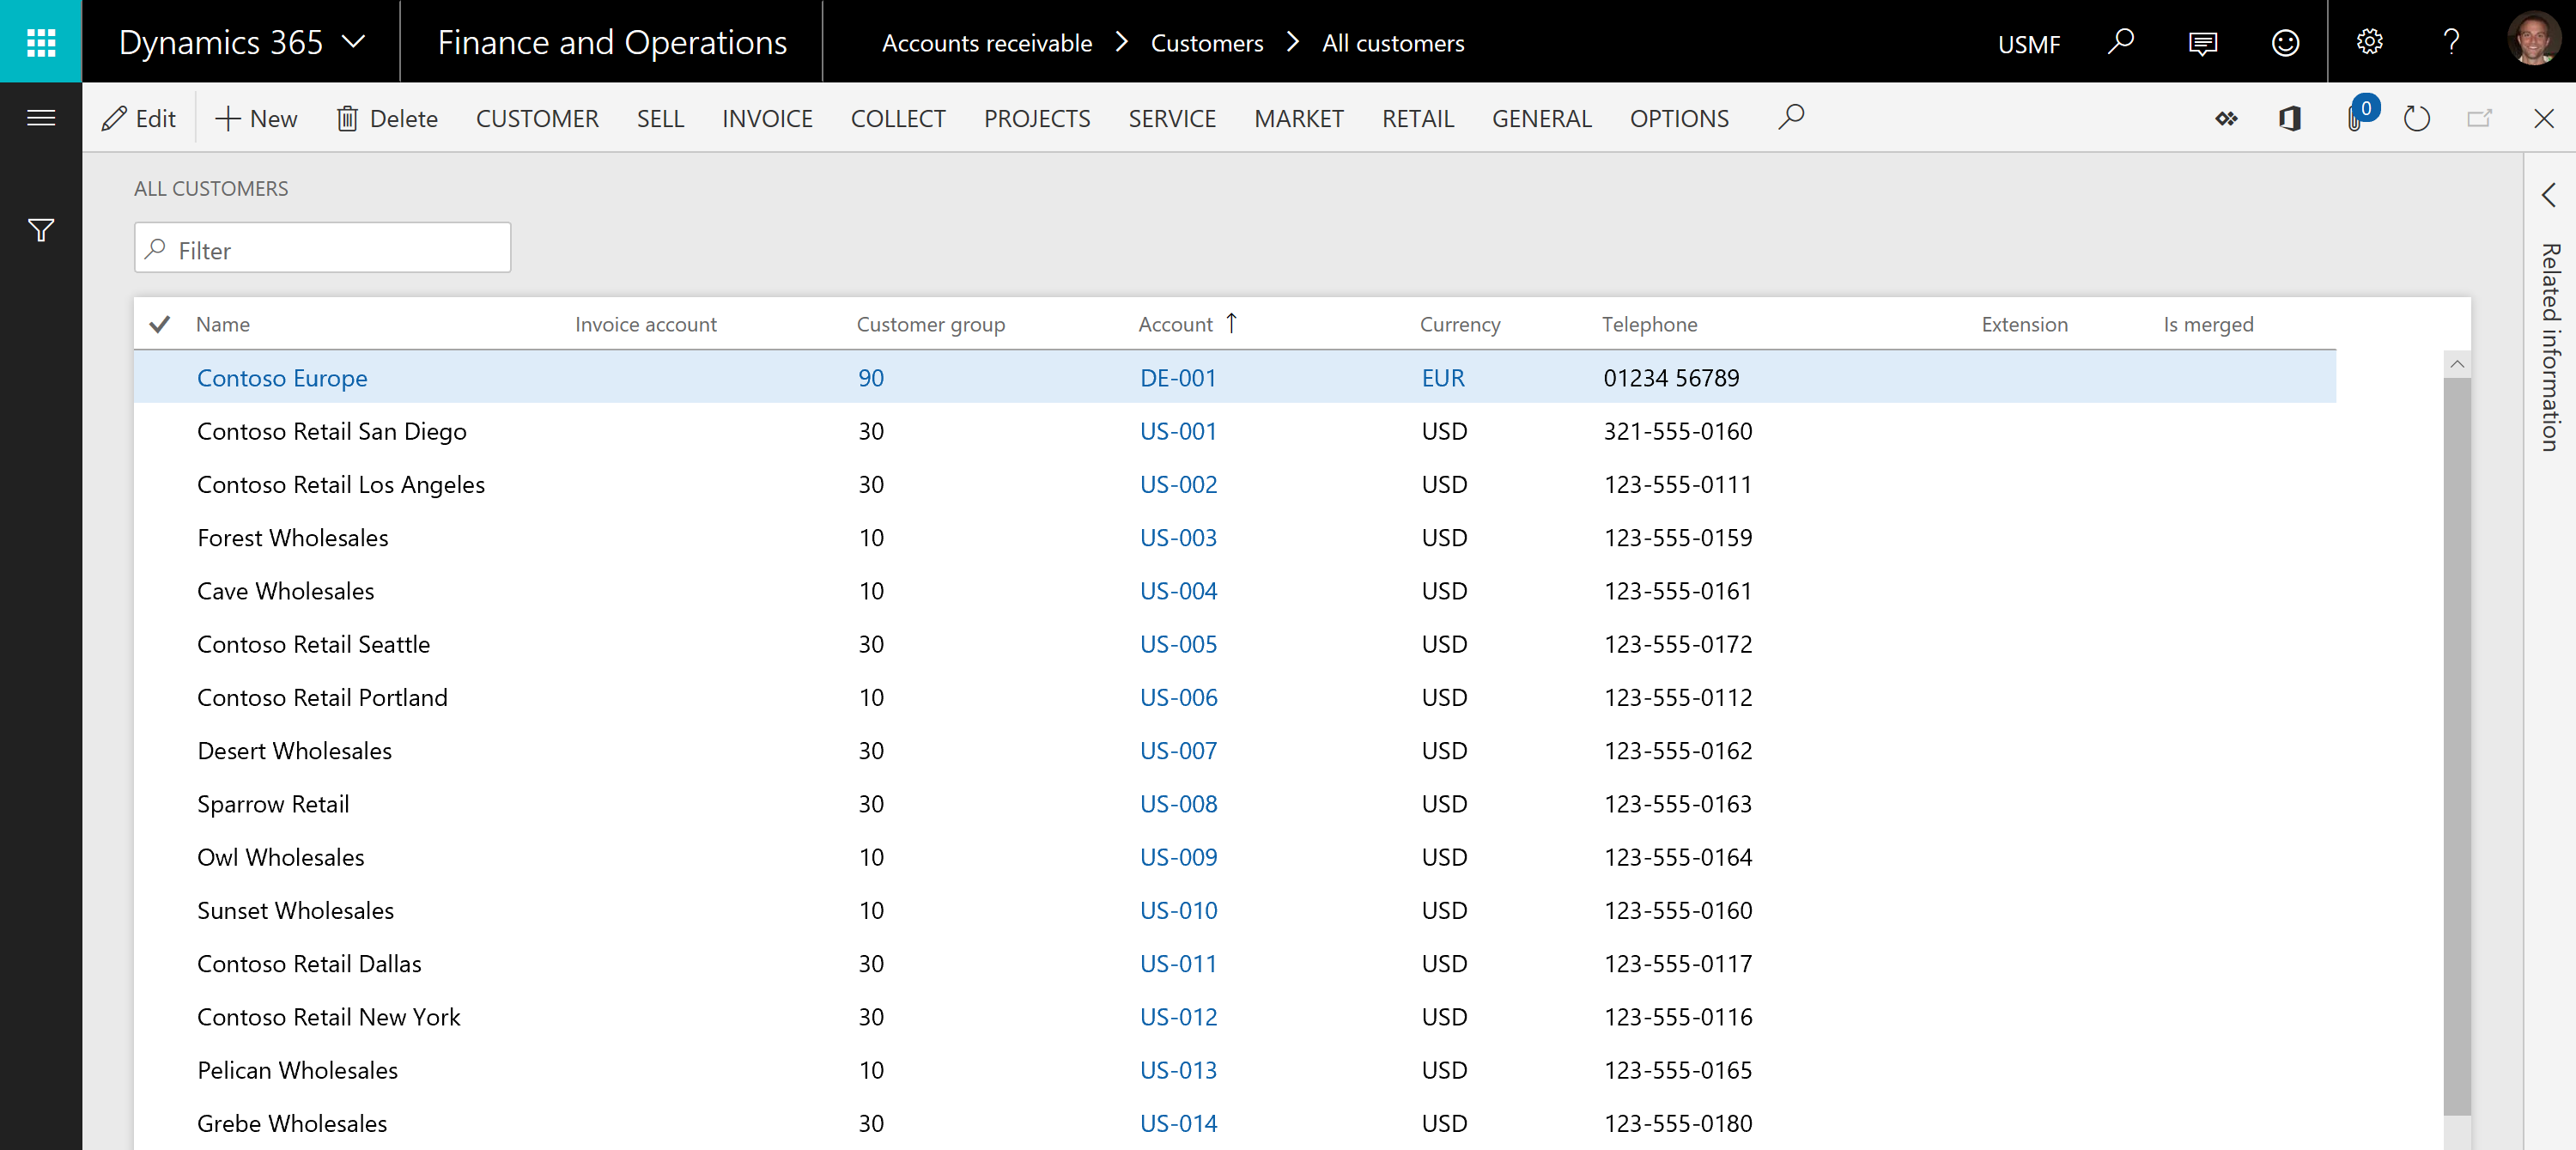
Task: Open the COLLECT ribbon tab
Action: pos(897,117)
